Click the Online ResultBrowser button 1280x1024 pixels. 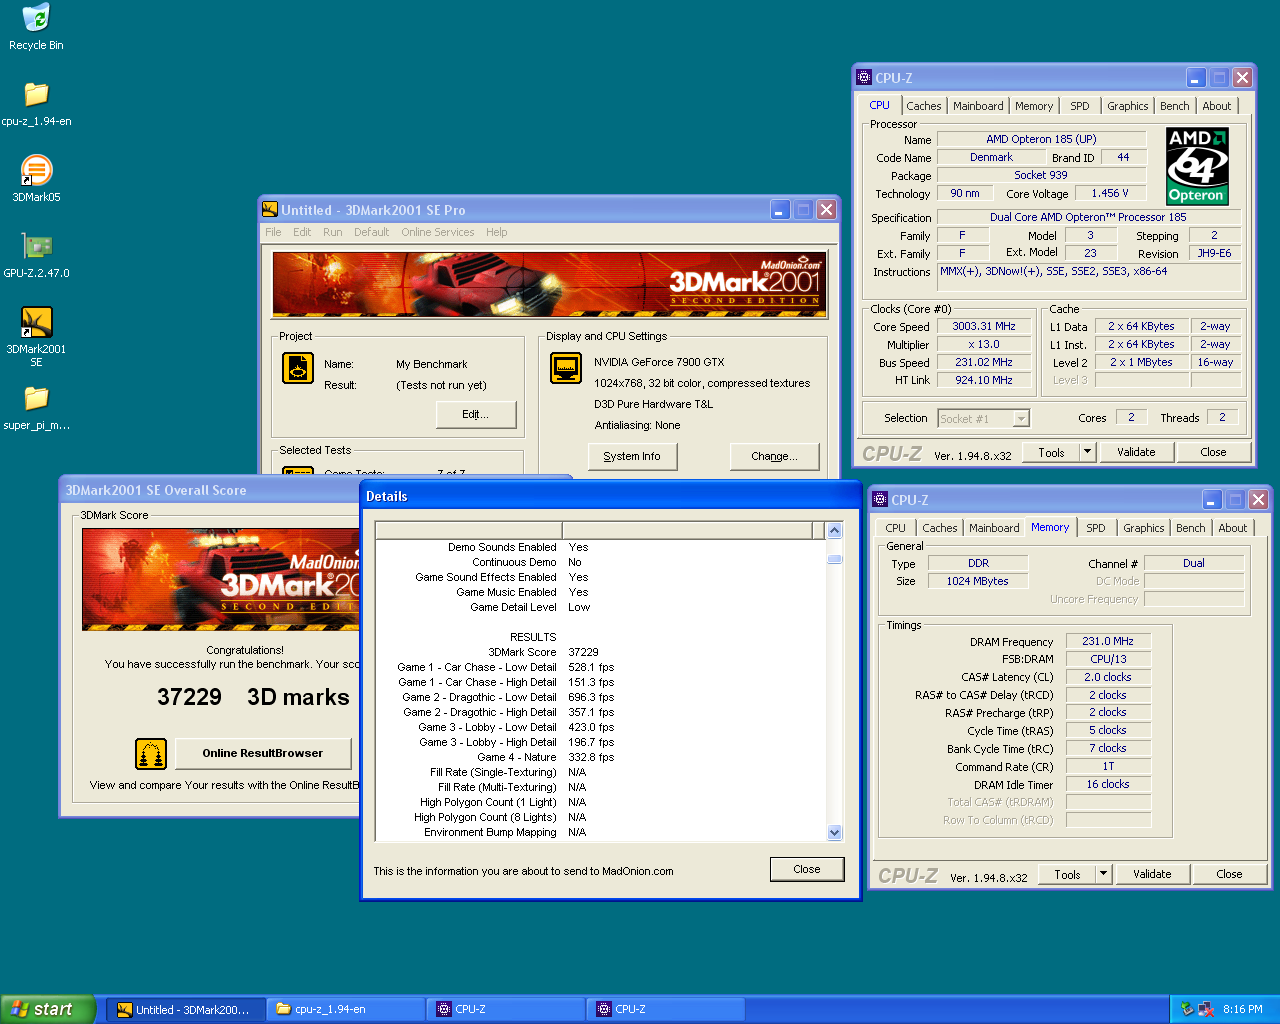263,753
